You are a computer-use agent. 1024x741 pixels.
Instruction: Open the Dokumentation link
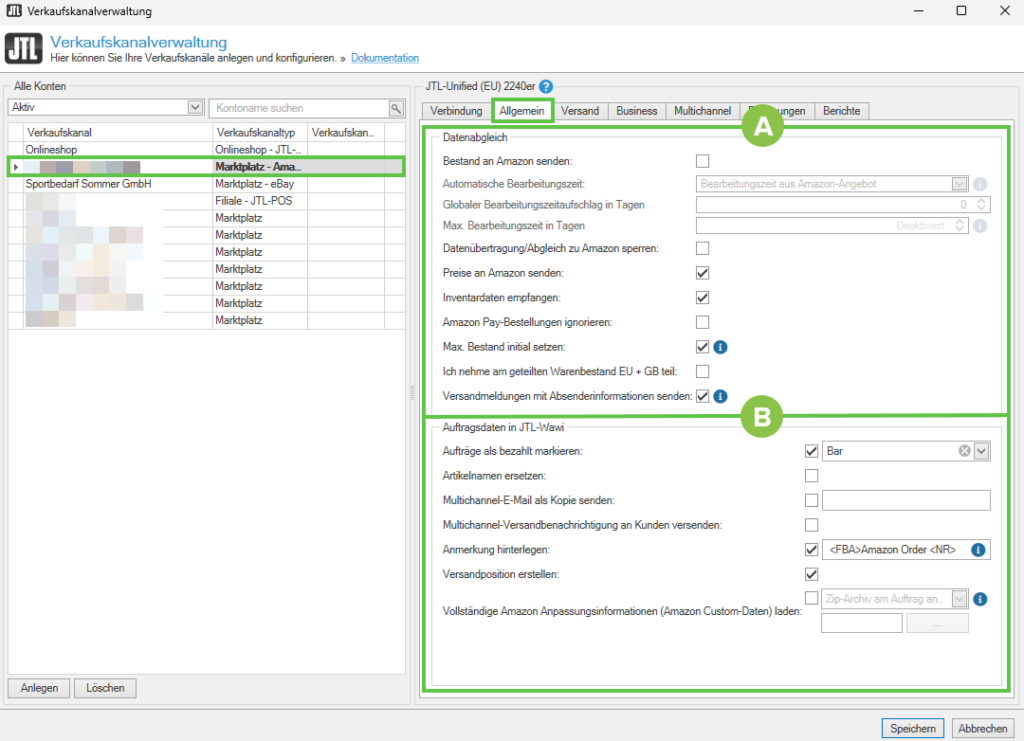click(x=385, y=59)
